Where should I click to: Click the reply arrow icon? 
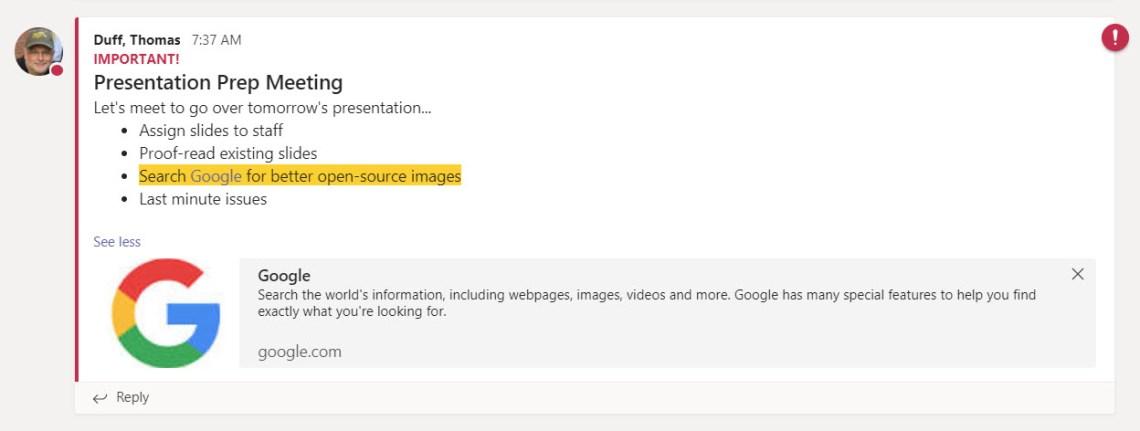pos(100,398)
